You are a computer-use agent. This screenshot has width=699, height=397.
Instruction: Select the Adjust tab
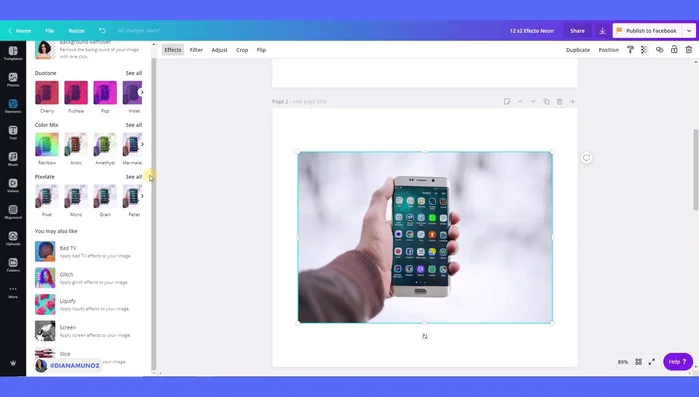point(219,50)
